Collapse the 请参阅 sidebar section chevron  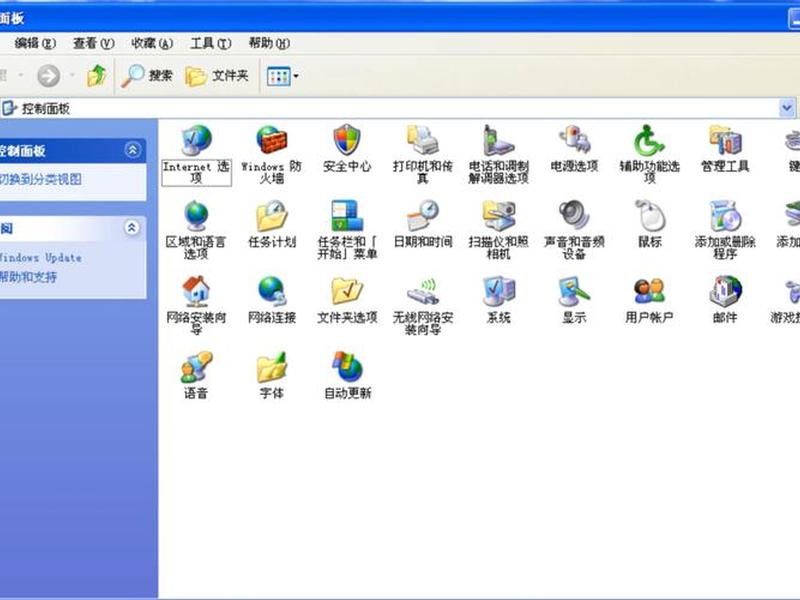tap(132, 228)
